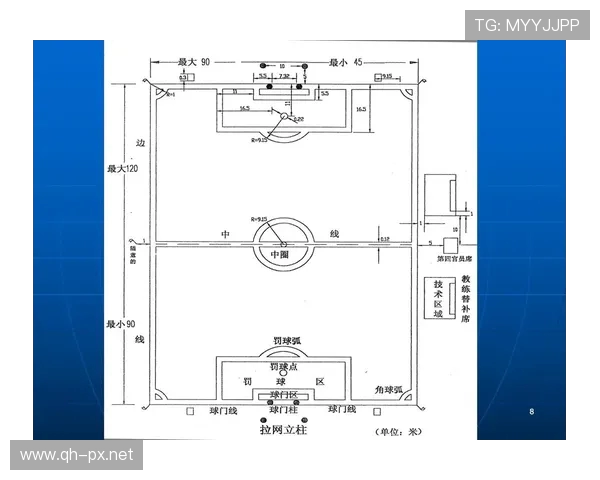
Task: Click the '教练替补席' vertical label
Action: coord(466,299)
